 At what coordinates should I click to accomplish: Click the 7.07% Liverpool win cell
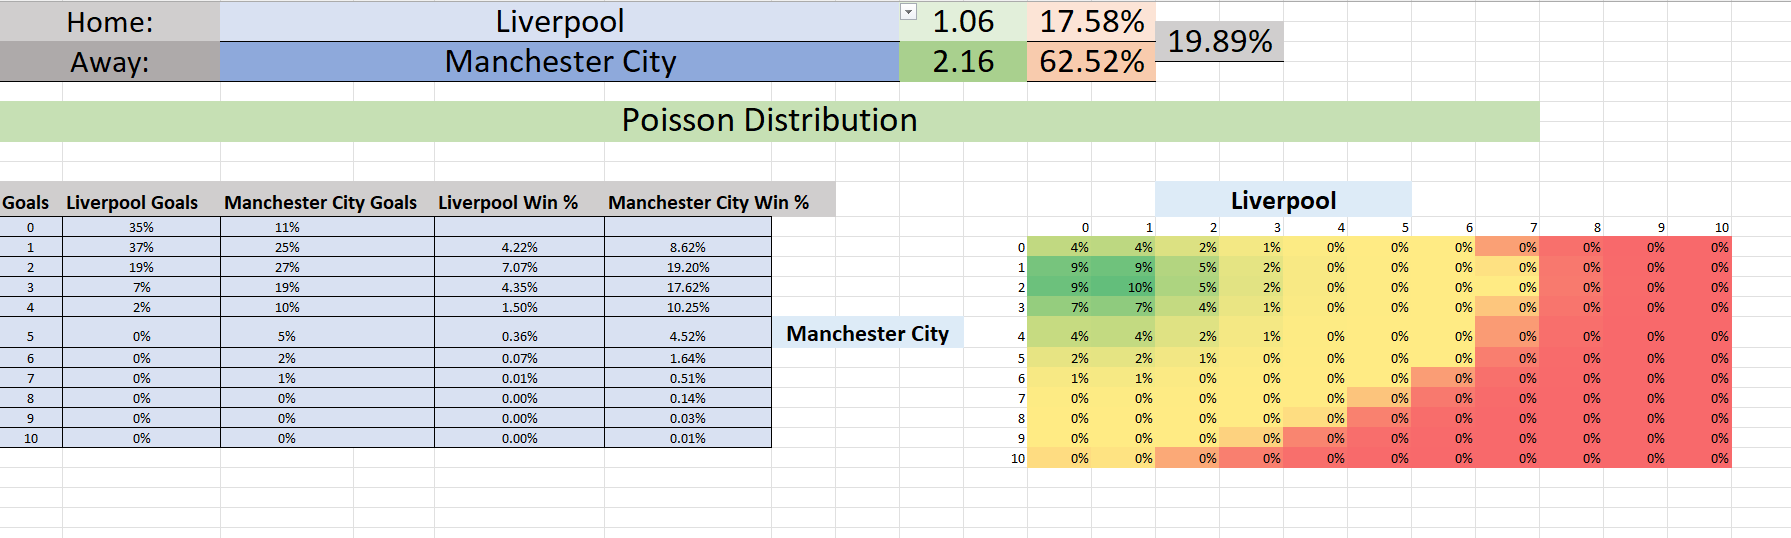point(519,268)
